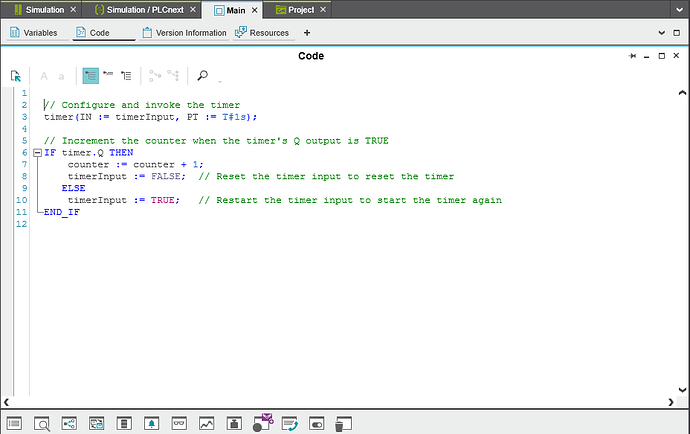Click the first greyed-out node graph icon
This screenshot has width=690, height=434.
pos(155,76)
